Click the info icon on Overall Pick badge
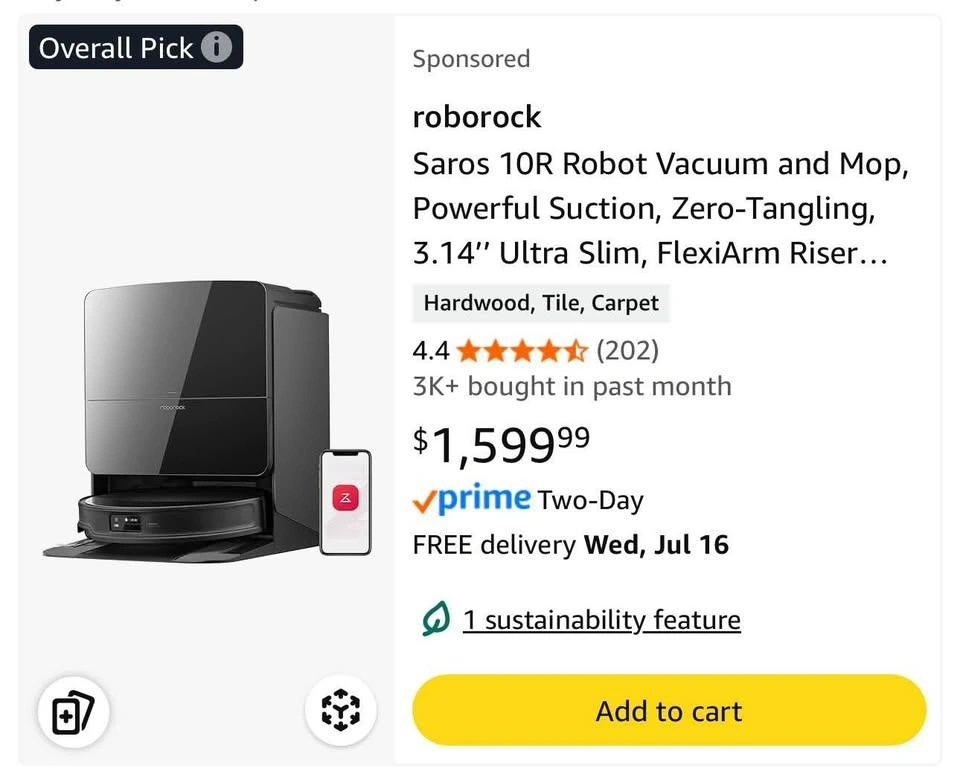960x783 pixels. tap(216, 47)
